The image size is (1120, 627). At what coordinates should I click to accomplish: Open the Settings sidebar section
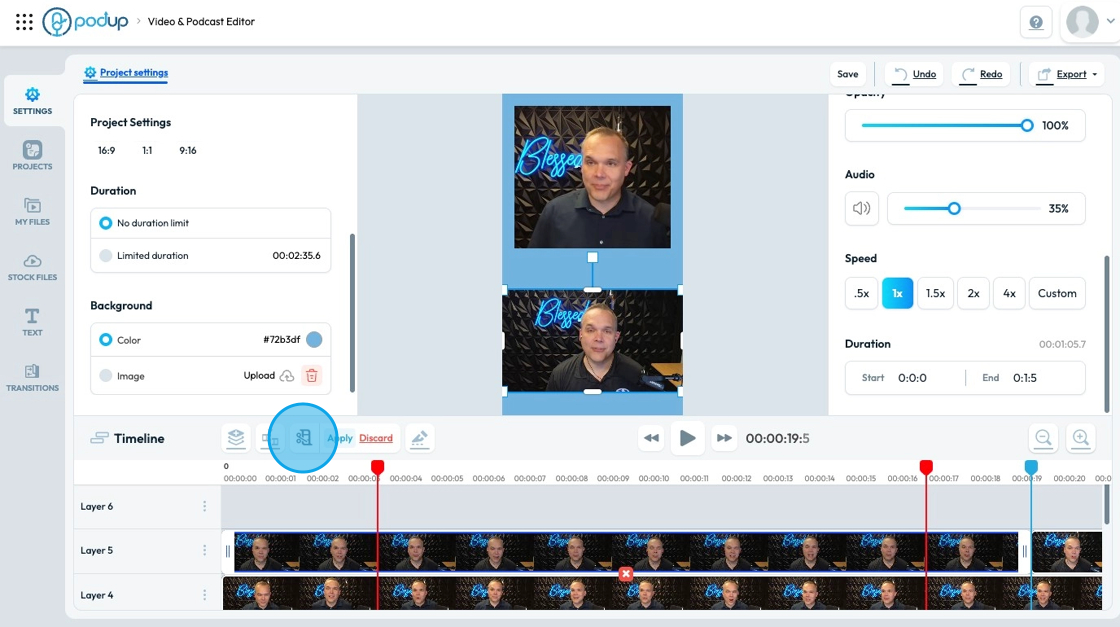click(32, 101)
